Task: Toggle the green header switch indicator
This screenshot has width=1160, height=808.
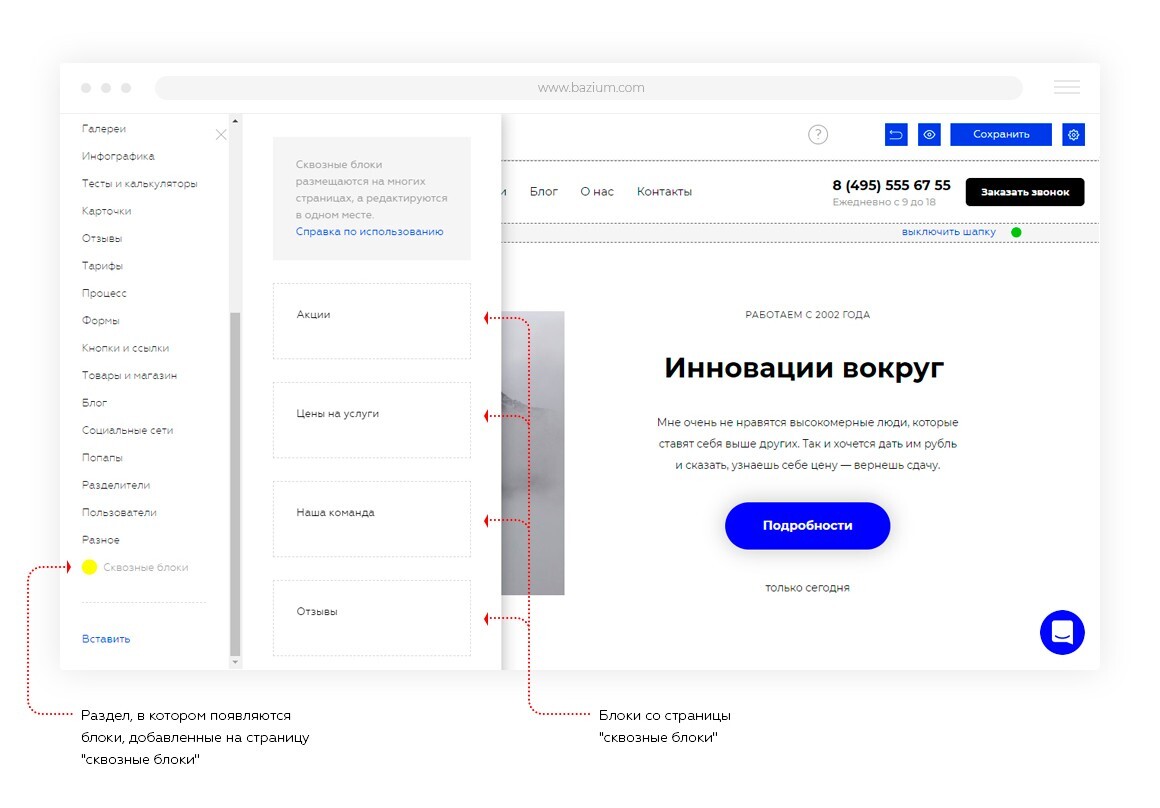Action: point(1016,232)
